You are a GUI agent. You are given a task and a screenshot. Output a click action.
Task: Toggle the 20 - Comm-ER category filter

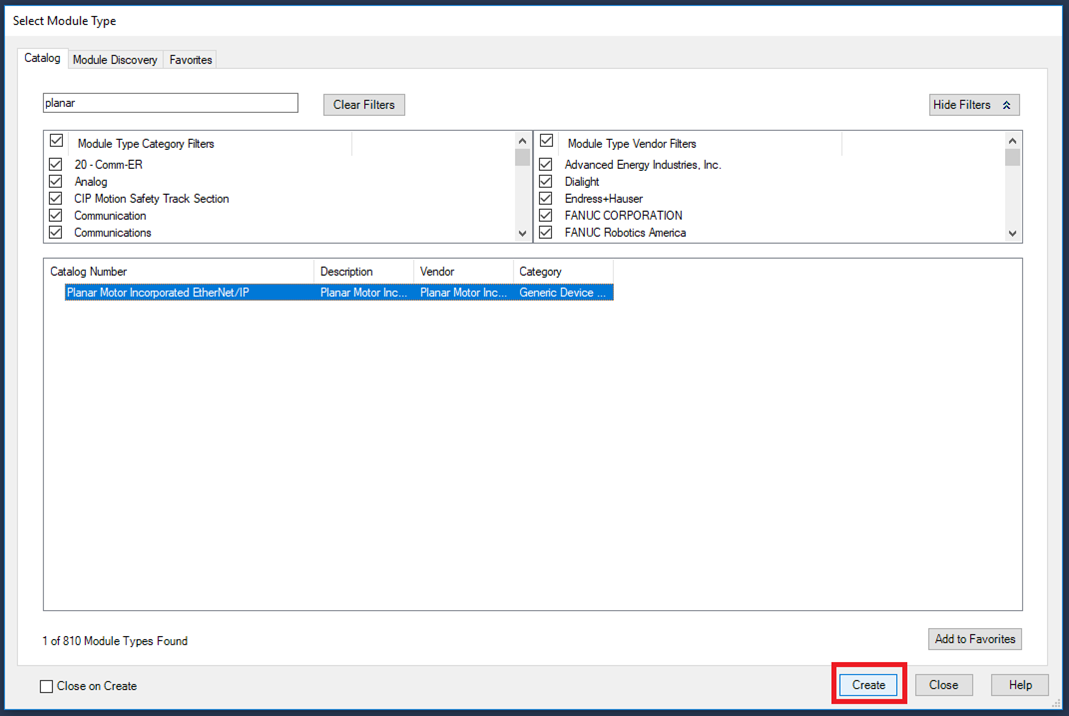click(56, 165)
